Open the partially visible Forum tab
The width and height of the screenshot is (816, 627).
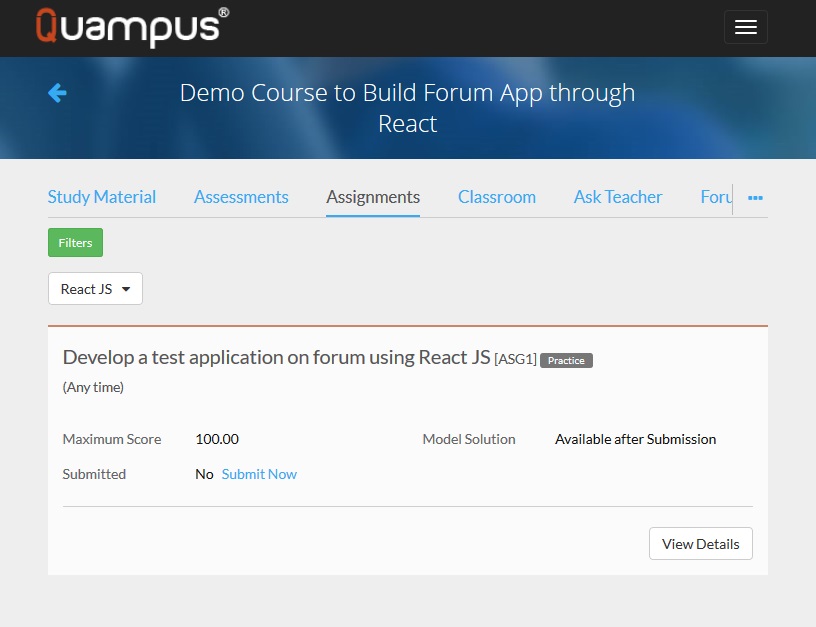[x=716, y=197]
